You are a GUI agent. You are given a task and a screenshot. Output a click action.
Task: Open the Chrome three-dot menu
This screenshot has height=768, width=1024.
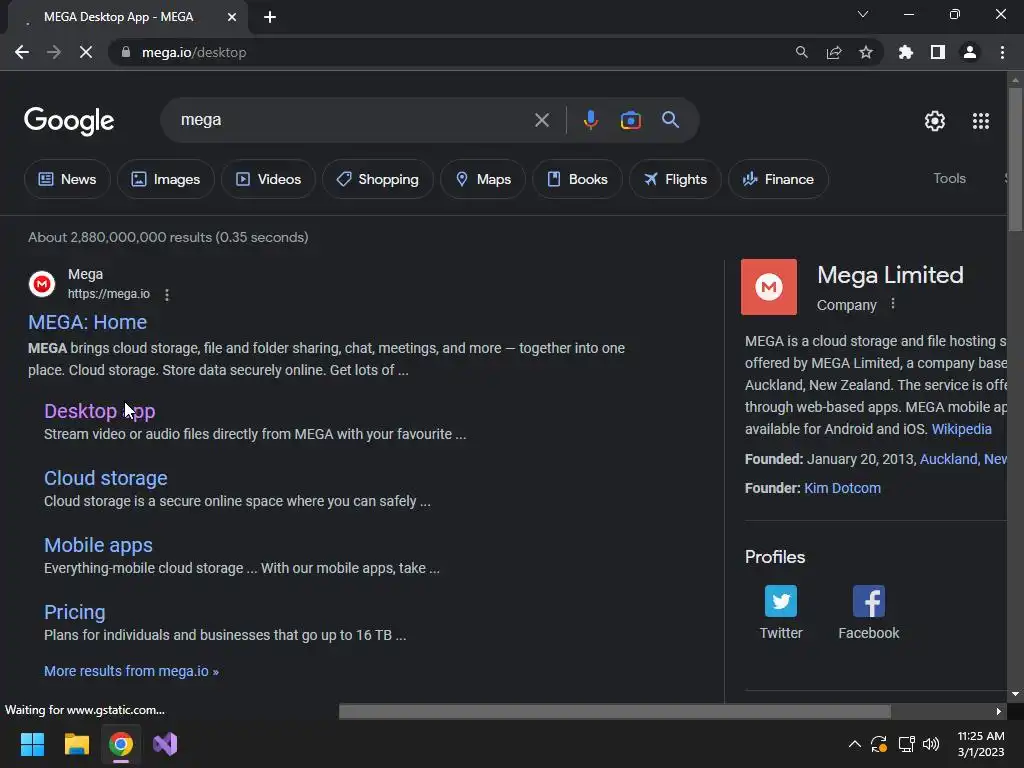[x=1002, y=52]
